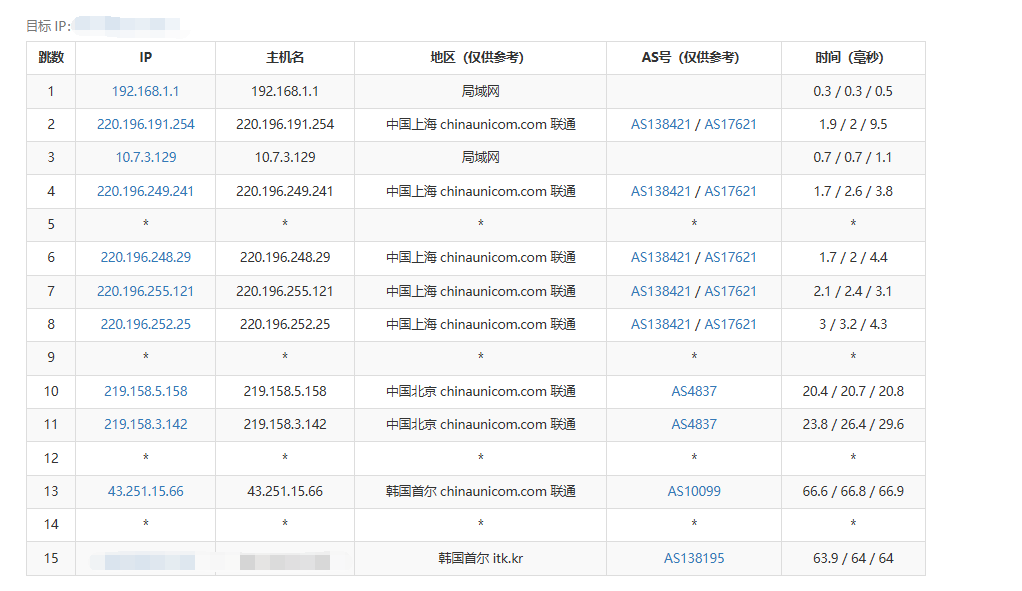This screenshot has height=591, width=1022.
Task: Click the 时间 (毫秒) column header
Action: tap(853, 58)
